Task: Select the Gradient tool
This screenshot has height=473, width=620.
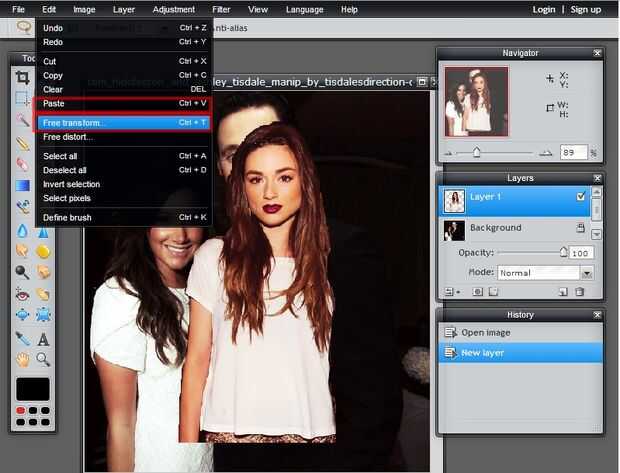Action: 23,185
